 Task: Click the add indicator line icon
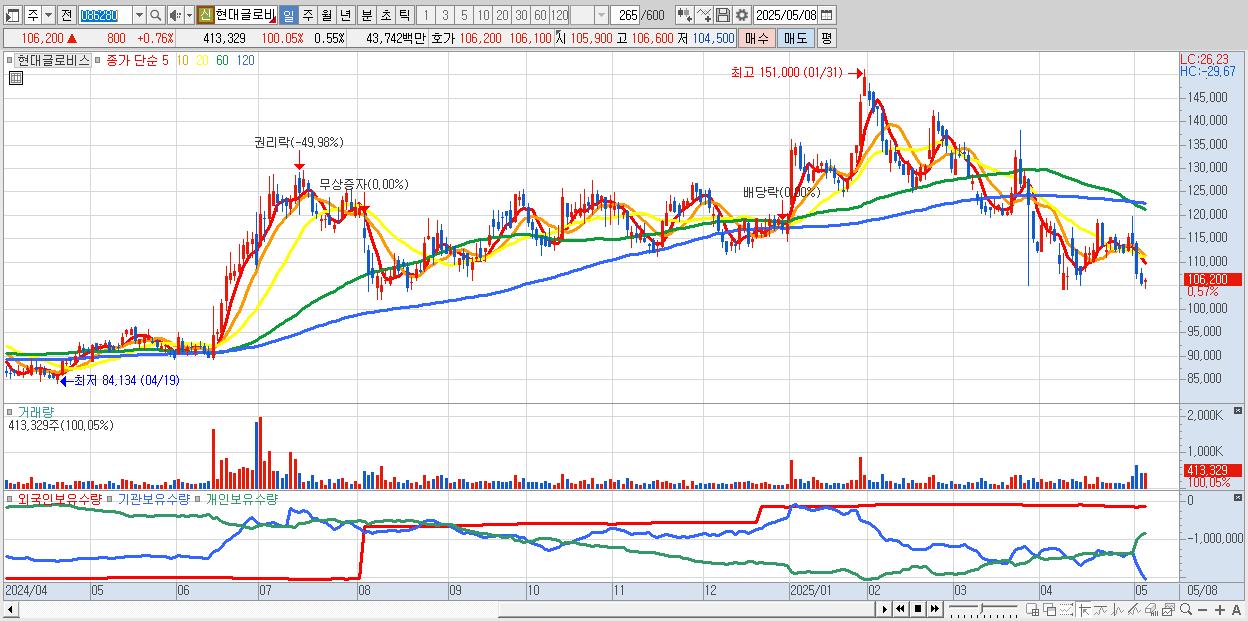(x=704, y=15)
